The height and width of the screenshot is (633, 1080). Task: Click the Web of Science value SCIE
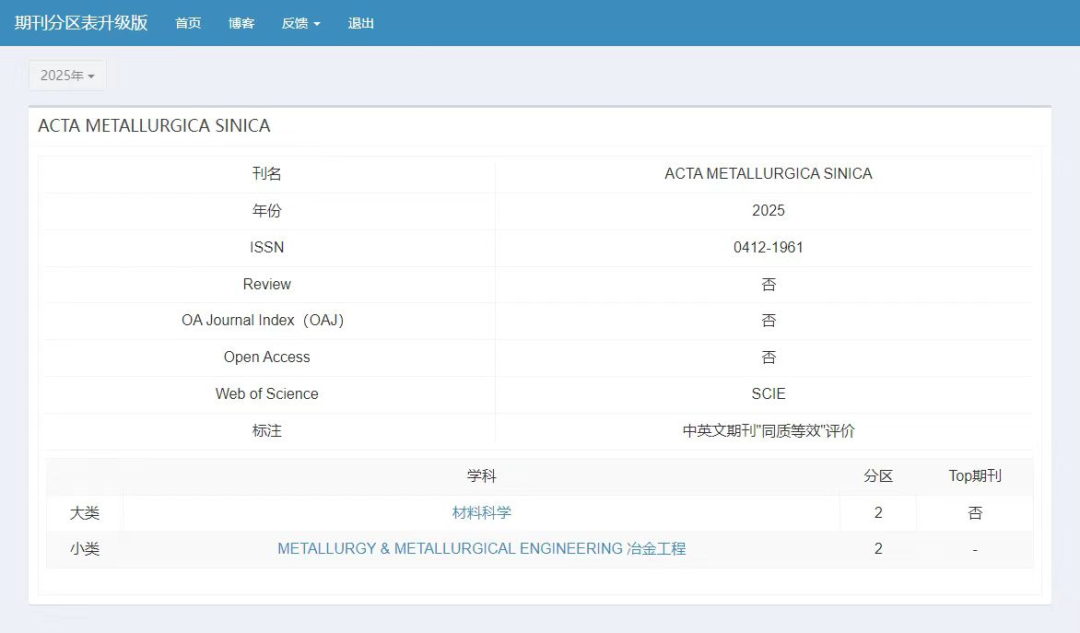(768, 394)
